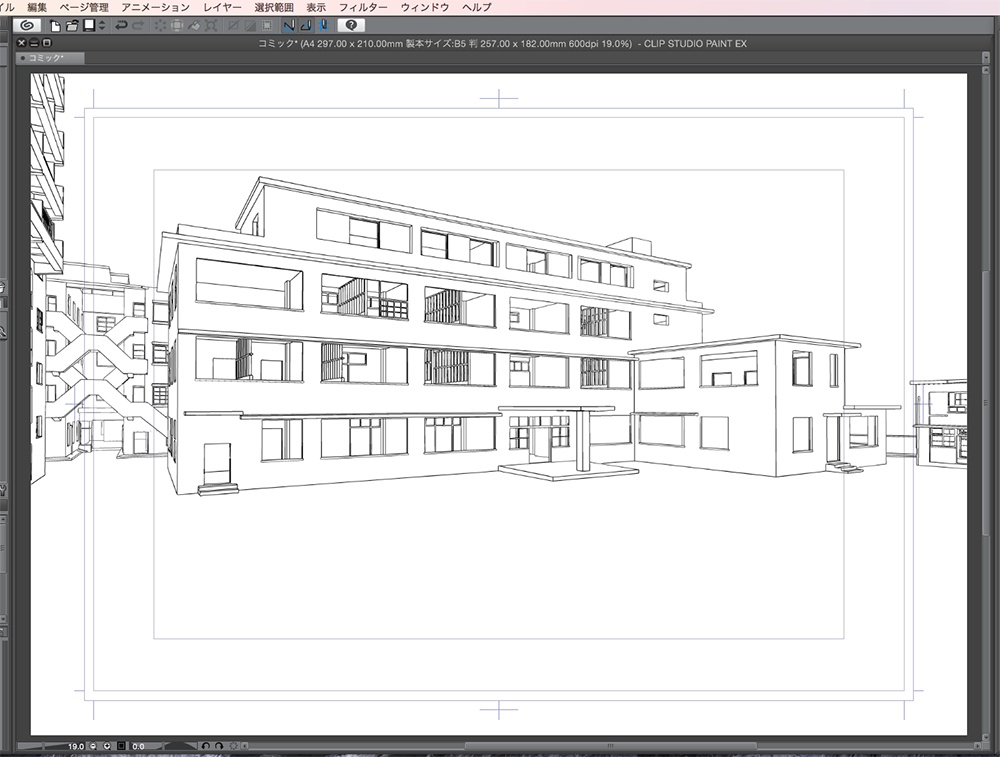
Task: Open the ヘルプ menu
Action: pyautogui.click(x=477, y=7)
